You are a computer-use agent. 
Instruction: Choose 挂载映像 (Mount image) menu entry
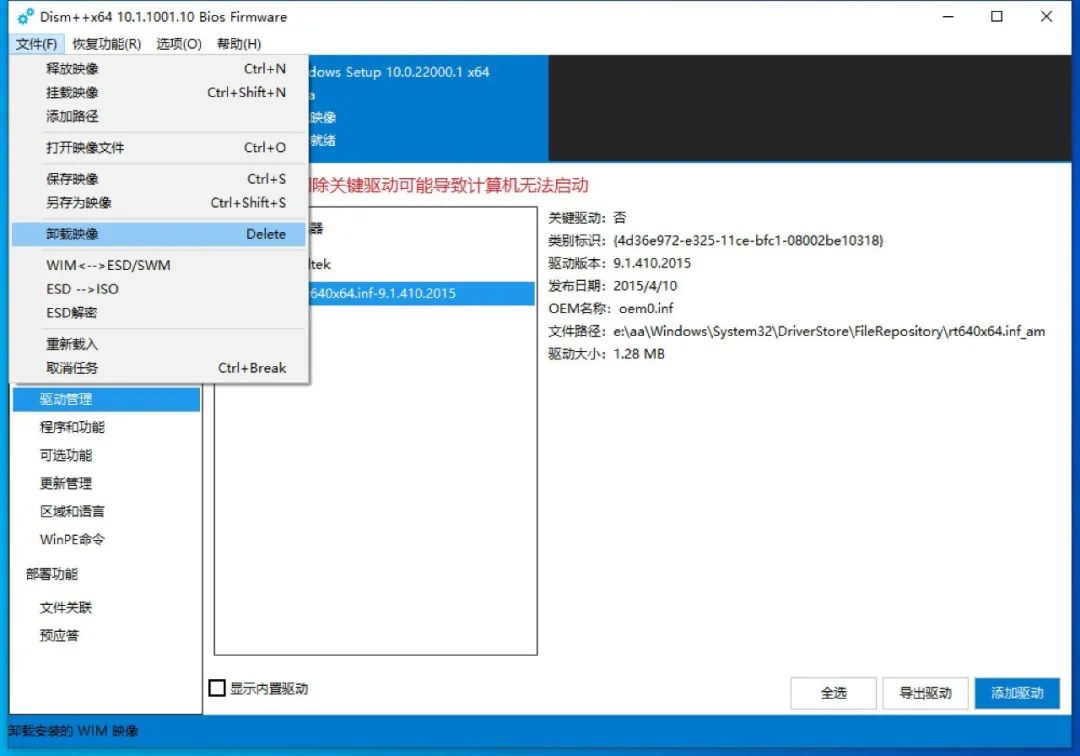63,92
